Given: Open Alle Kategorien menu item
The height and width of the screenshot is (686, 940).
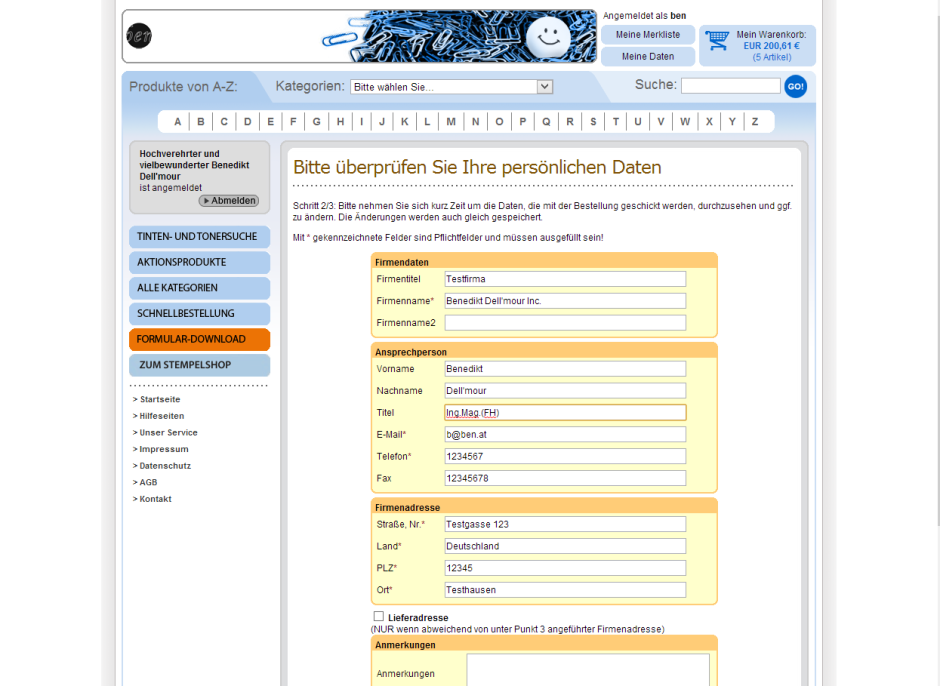Looking at the screenshot, I should 200,288.
